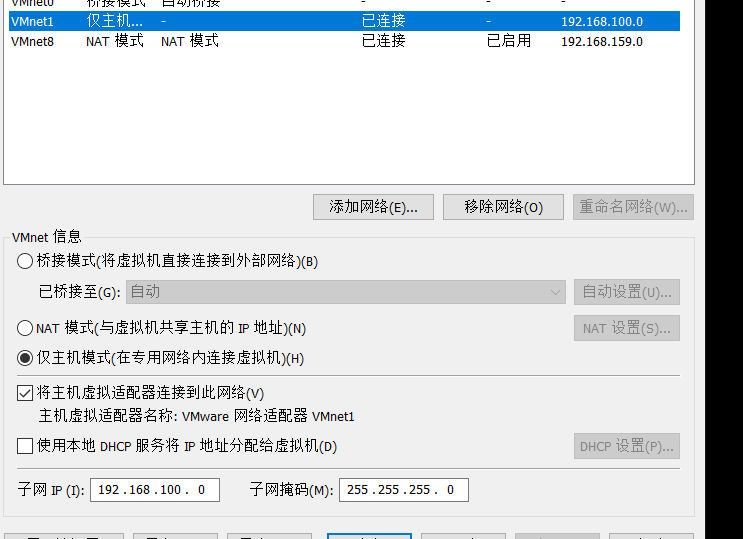Image resolution: width=743 pixels, height=539 pixels.
Task: Click the NAT 设置(S)... button
Action: coord(627,328)
